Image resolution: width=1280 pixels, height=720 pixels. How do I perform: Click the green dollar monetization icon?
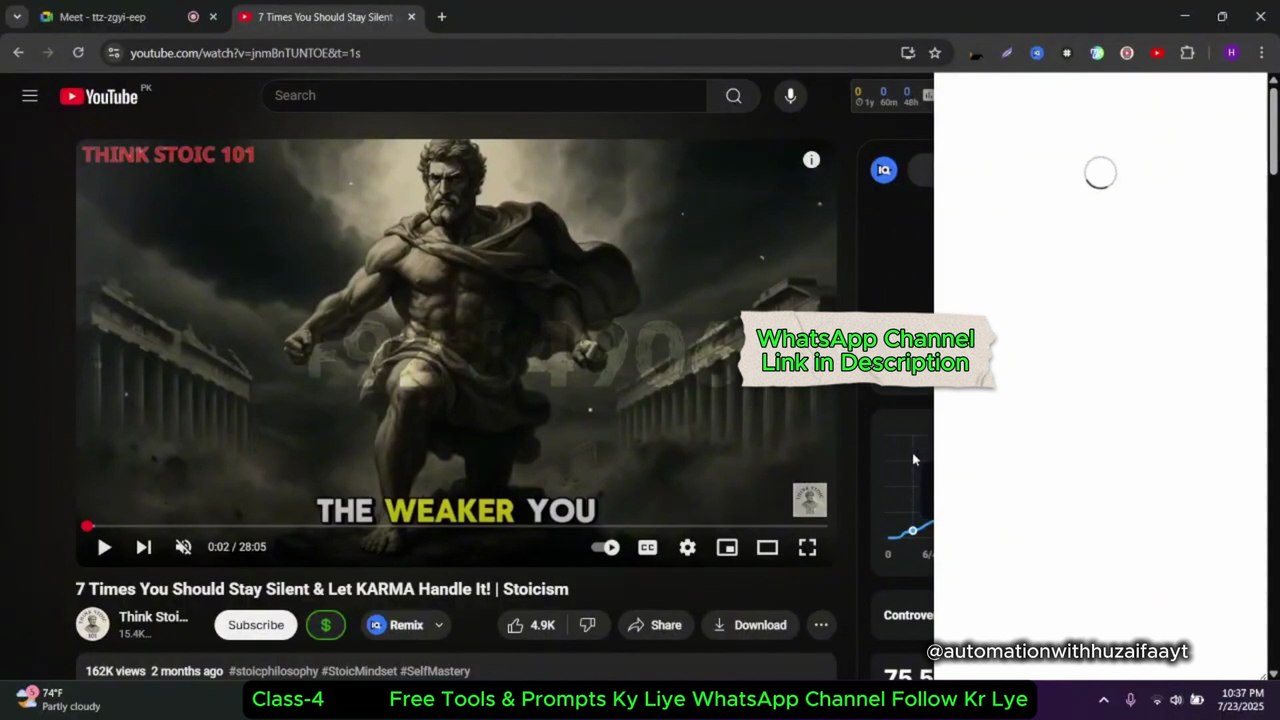tap(325, 625)
